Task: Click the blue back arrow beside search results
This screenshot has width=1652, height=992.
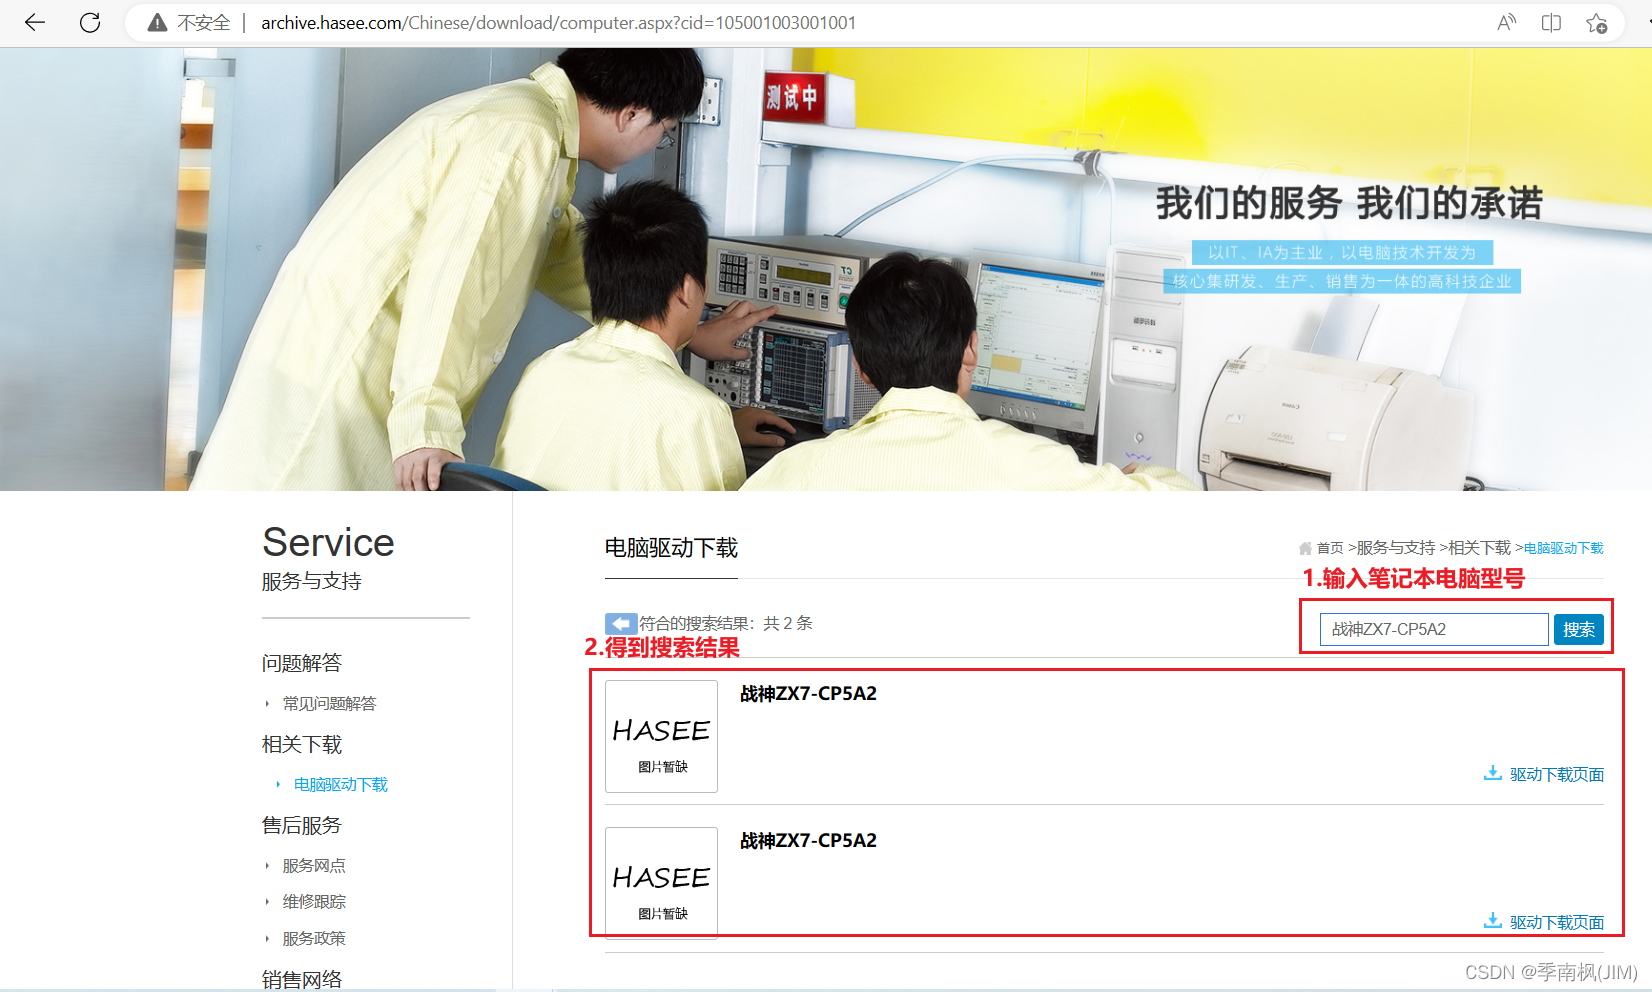Action: pos(621,623)
